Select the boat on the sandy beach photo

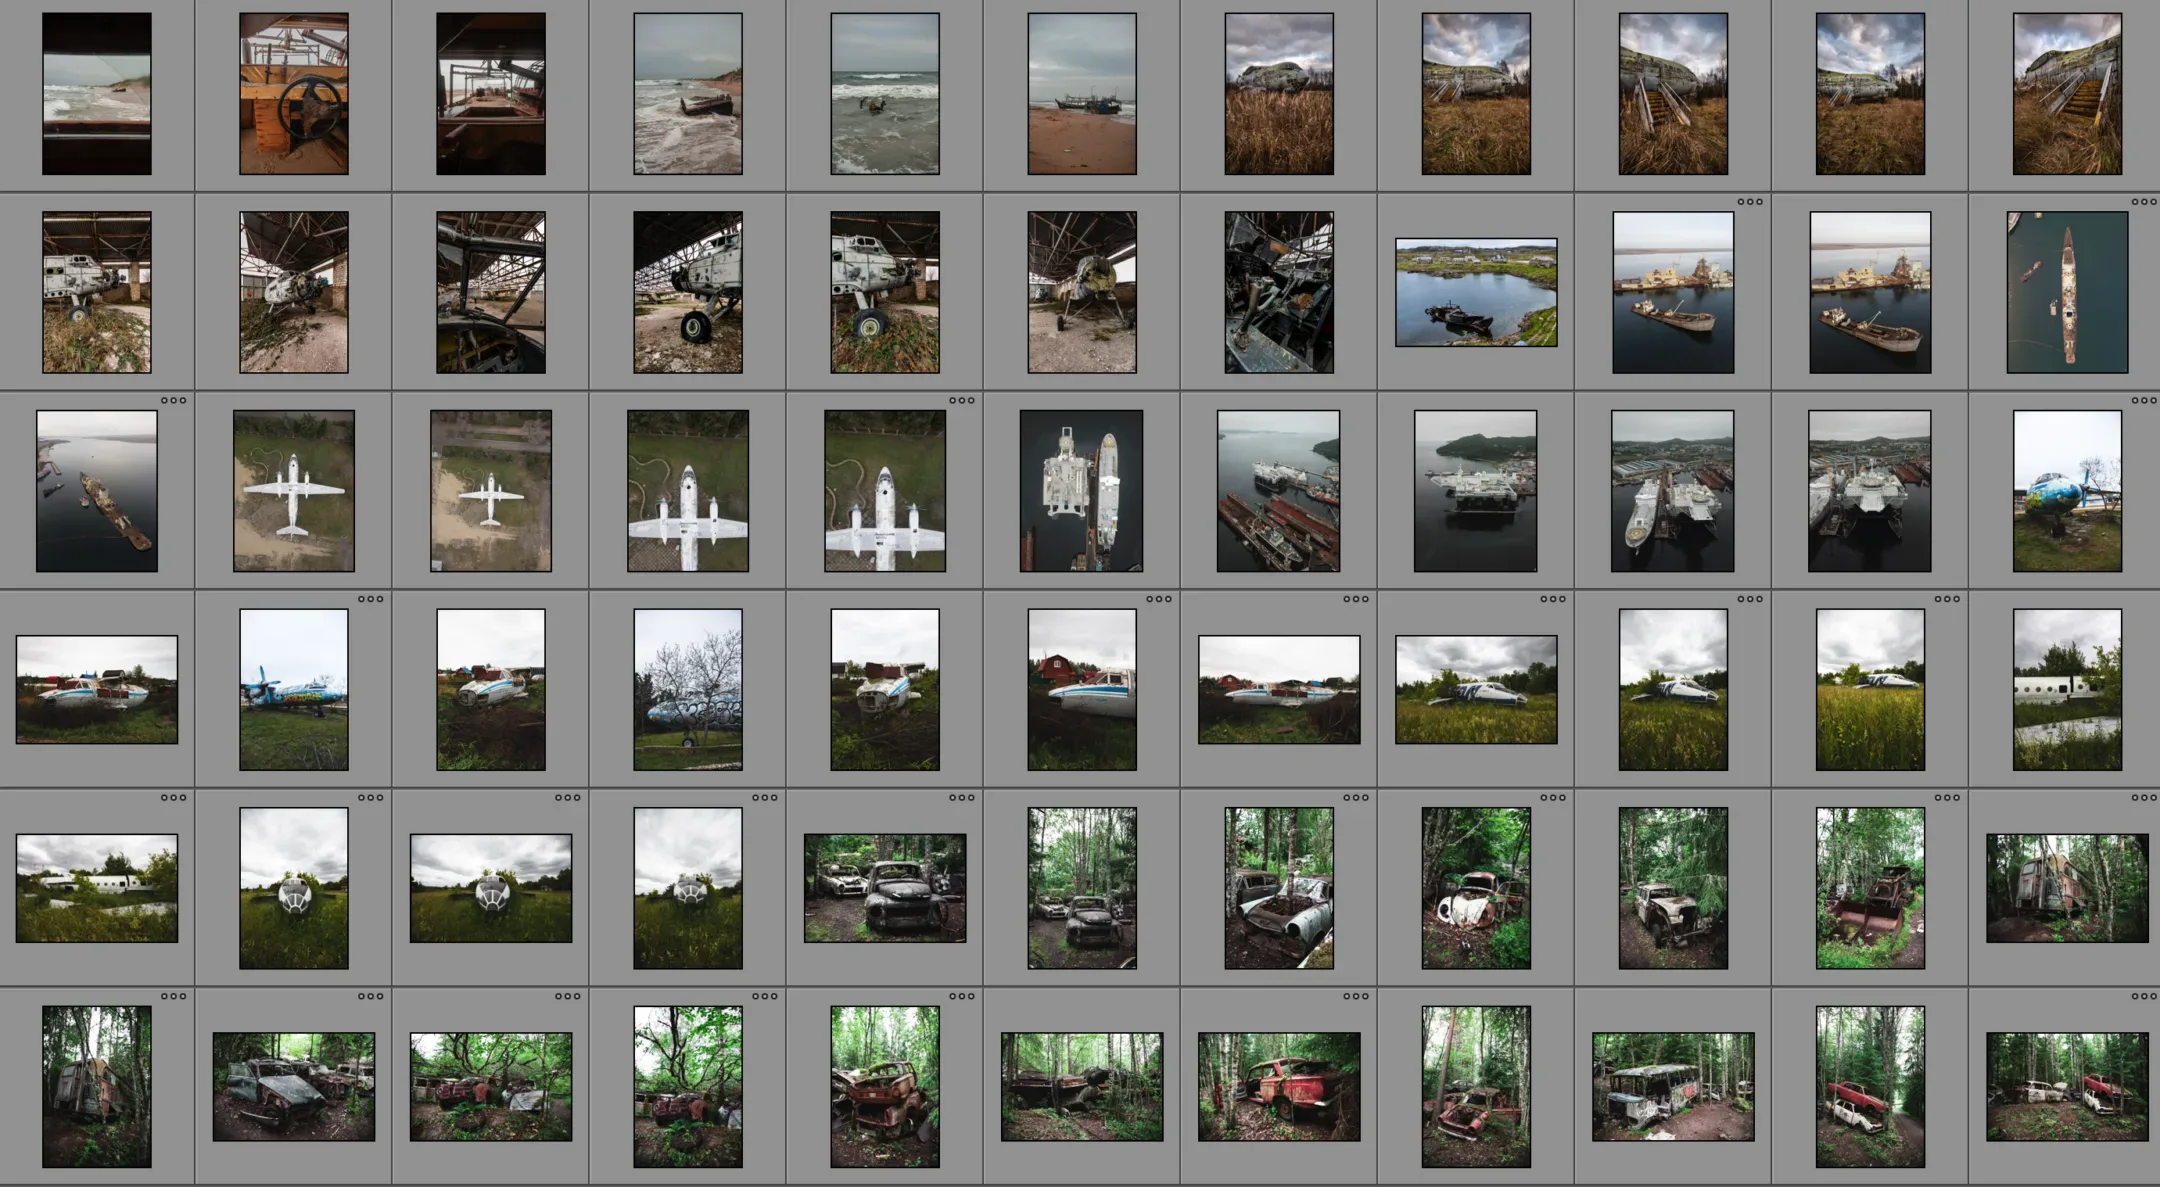coord(1082,94)
